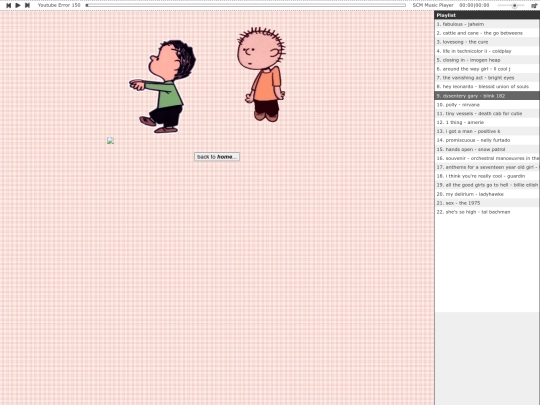Adjust the volume slider knob
The image size is (540, 405).
coord(515,6)
